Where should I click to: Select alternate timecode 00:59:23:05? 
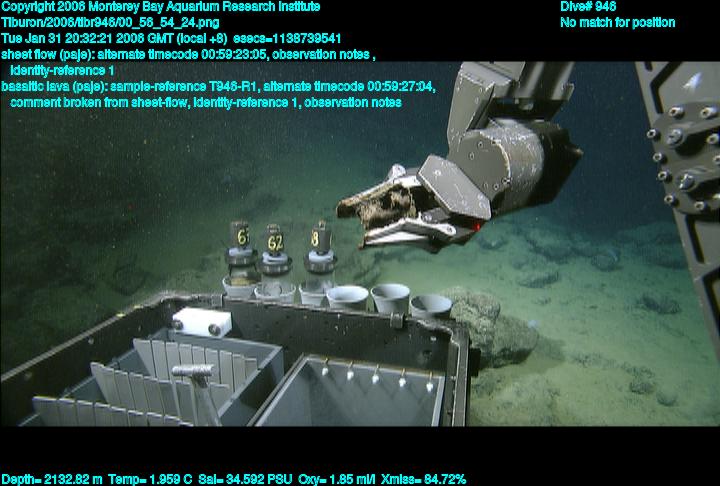click(182, 55)
